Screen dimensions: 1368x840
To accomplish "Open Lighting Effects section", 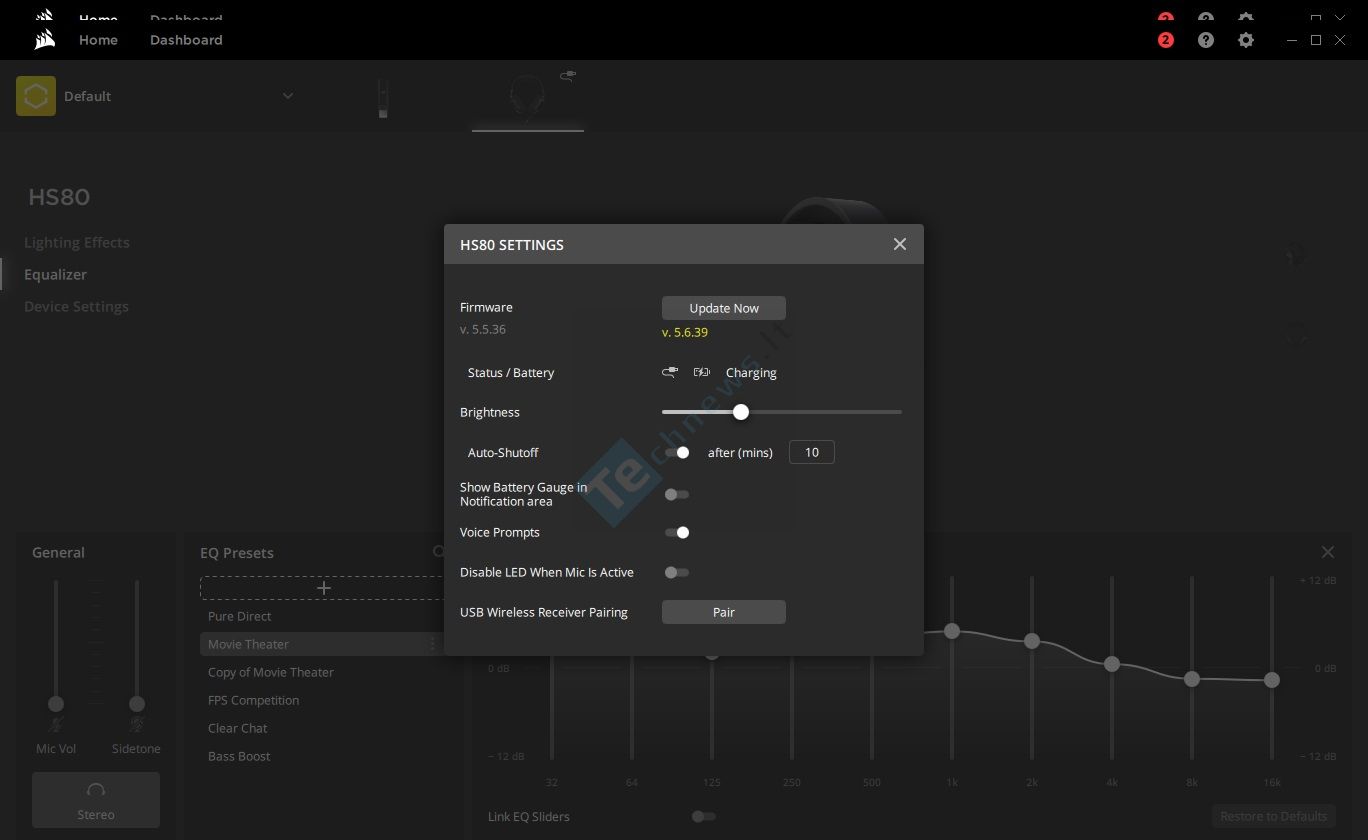I will (x=77, y=242).
